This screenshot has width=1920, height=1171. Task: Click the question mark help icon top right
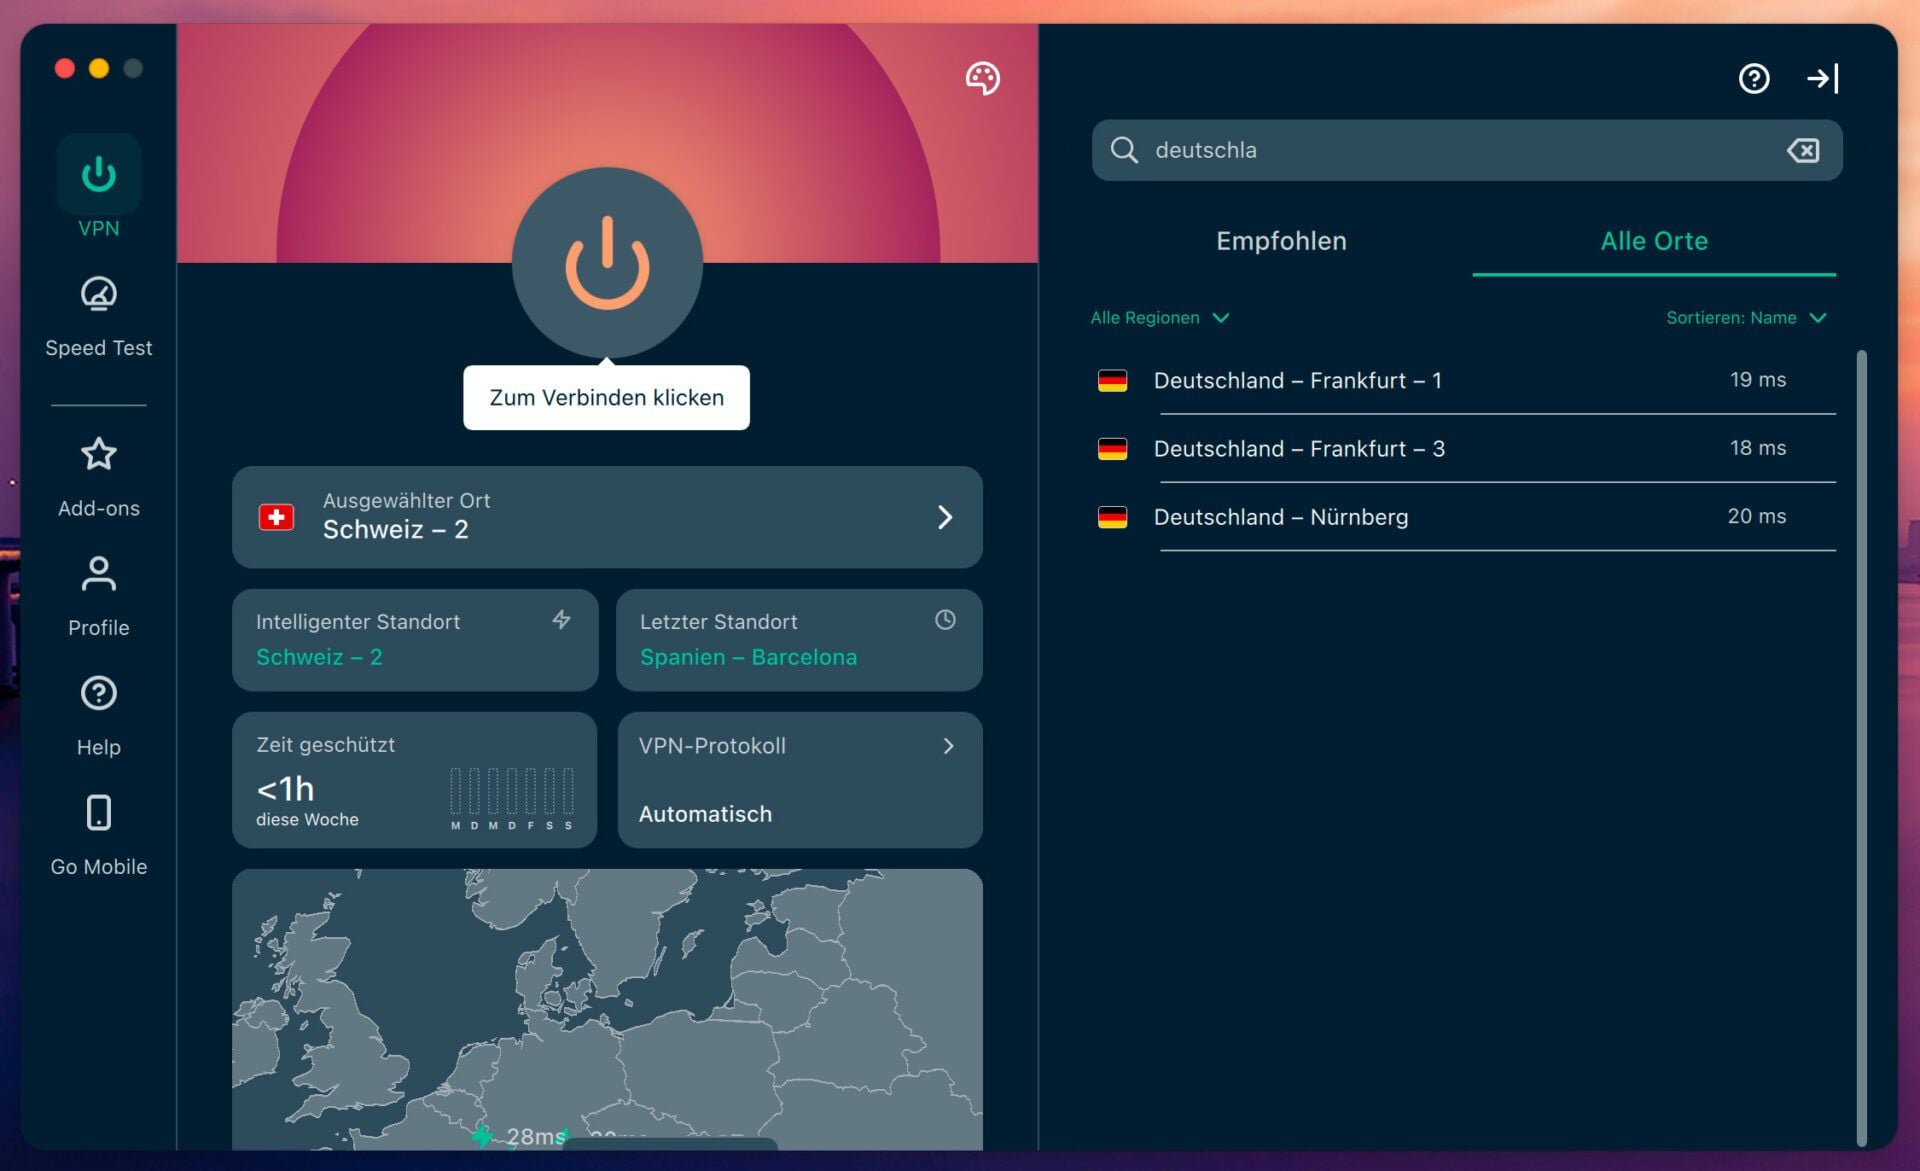click(x=1753, y=78)
